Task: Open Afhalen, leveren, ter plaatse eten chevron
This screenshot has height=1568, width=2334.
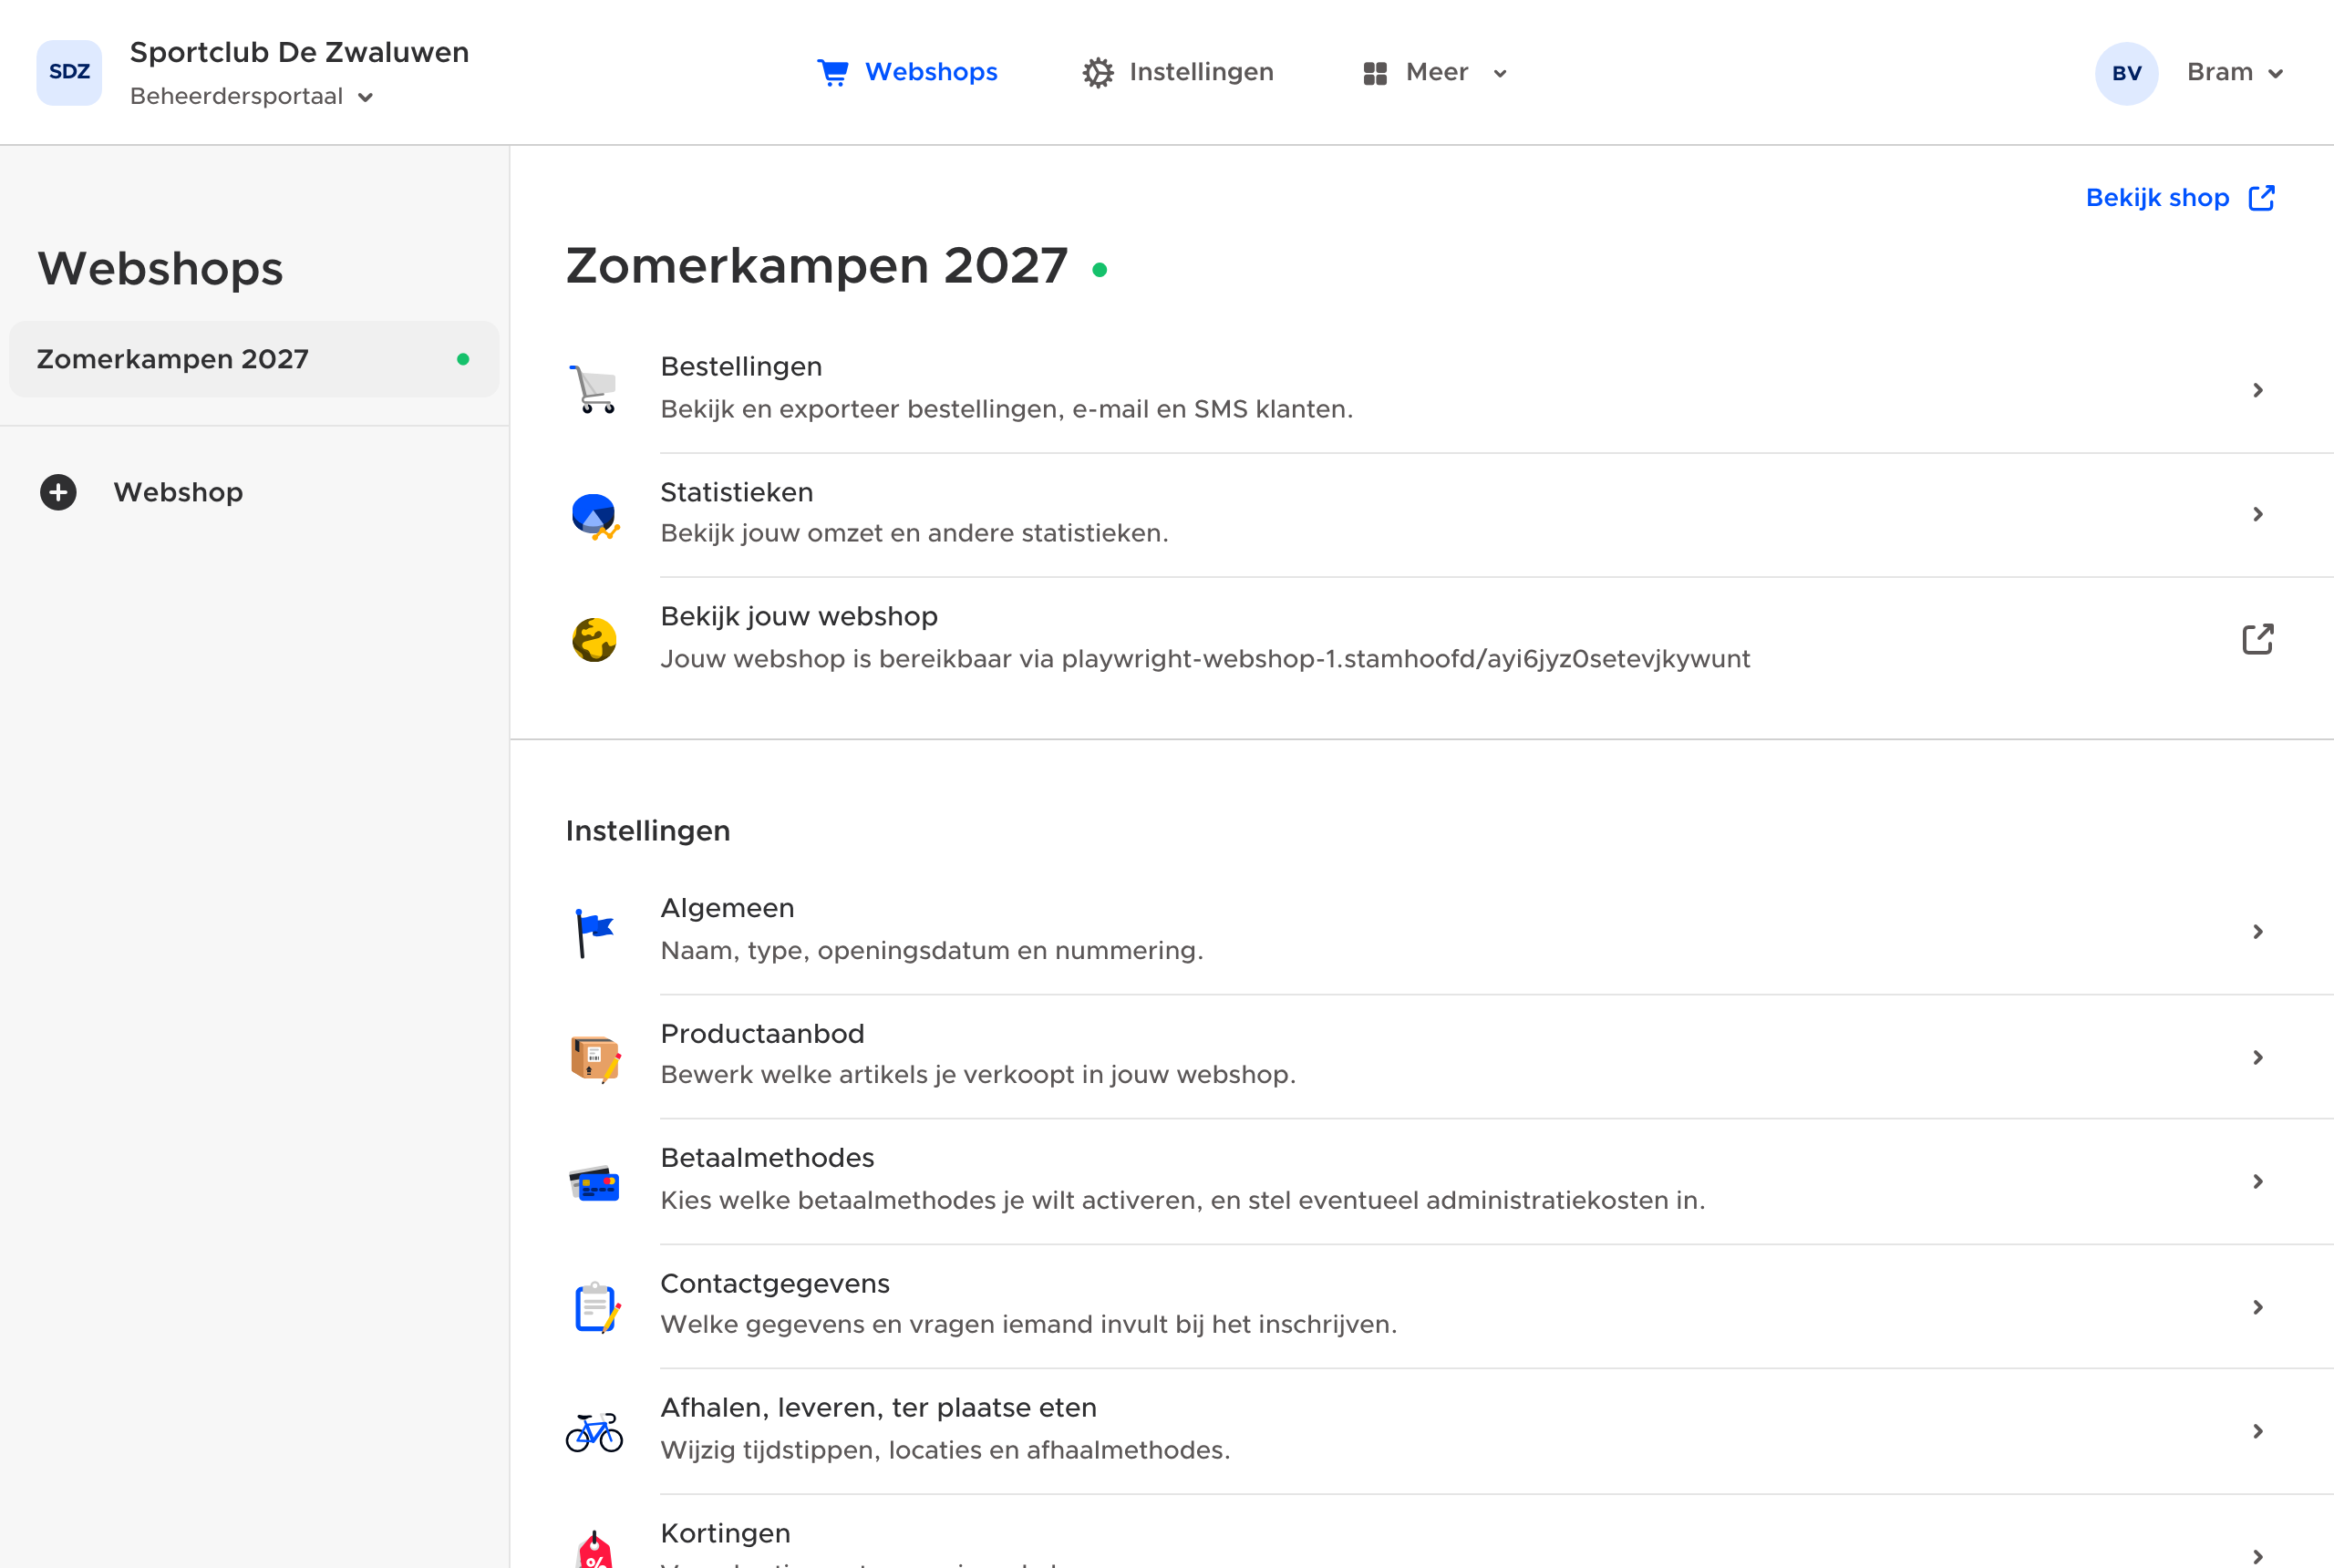Action: click(2257, 1432)
